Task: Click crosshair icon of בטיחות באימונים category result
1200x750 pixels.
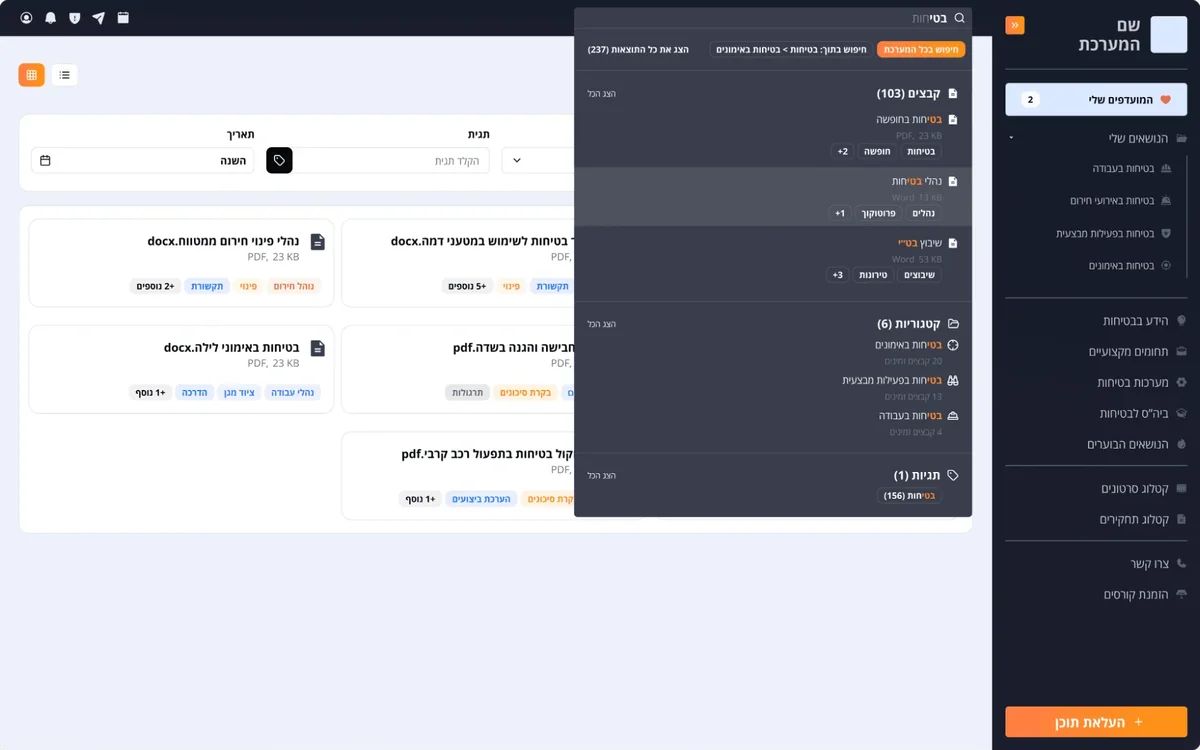Action: pos(953,345)
